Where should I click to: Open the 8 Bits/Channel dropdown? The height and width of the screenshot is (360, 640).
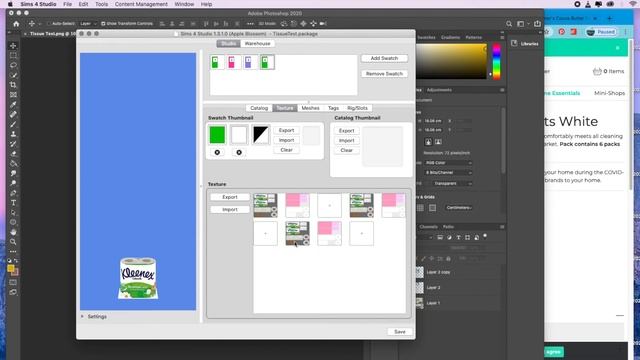[x=448, y=173]
